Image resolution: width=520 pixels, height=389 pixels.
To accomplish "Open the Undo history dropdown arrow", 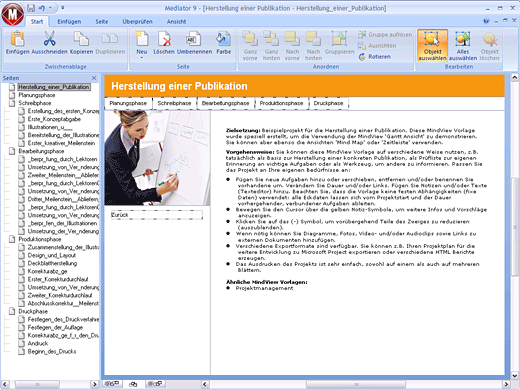I will point(50,8).
